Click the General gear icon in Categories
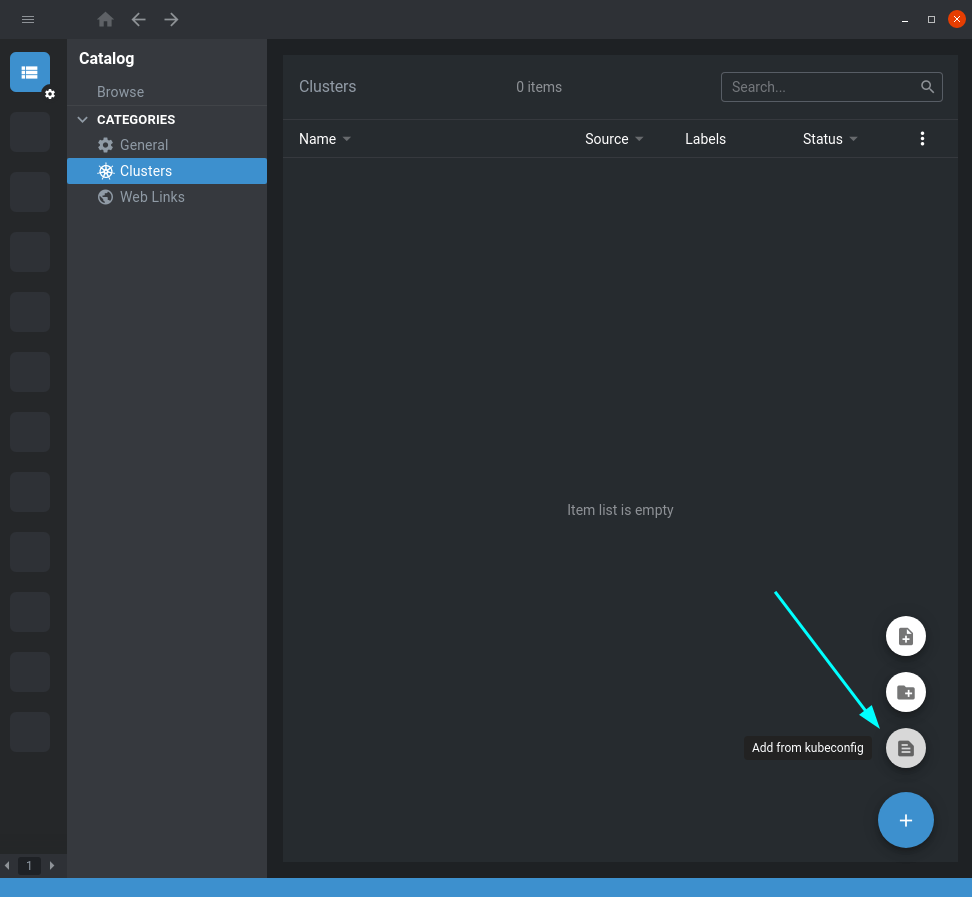 tap(105, 144)
